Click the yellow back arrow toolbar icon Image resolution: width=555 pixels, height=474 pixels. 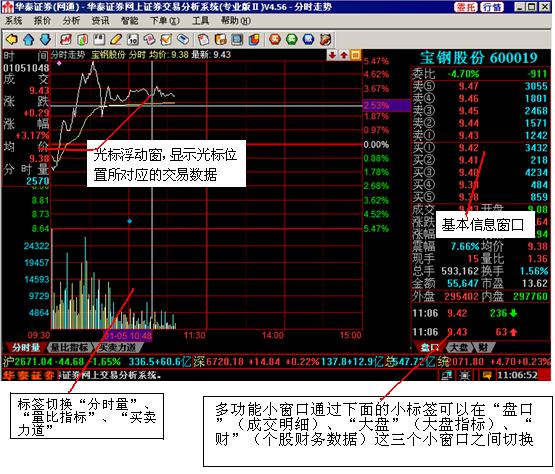pos(12,39)
